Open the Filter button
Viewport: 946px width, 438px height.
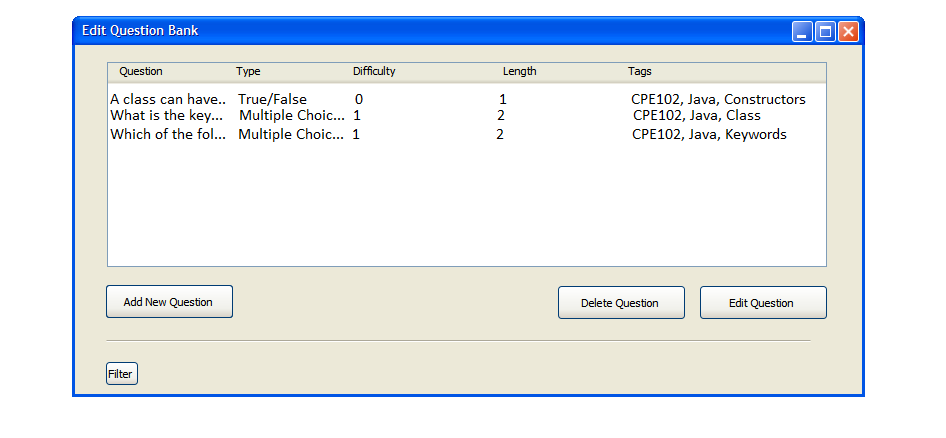(121, 374)
